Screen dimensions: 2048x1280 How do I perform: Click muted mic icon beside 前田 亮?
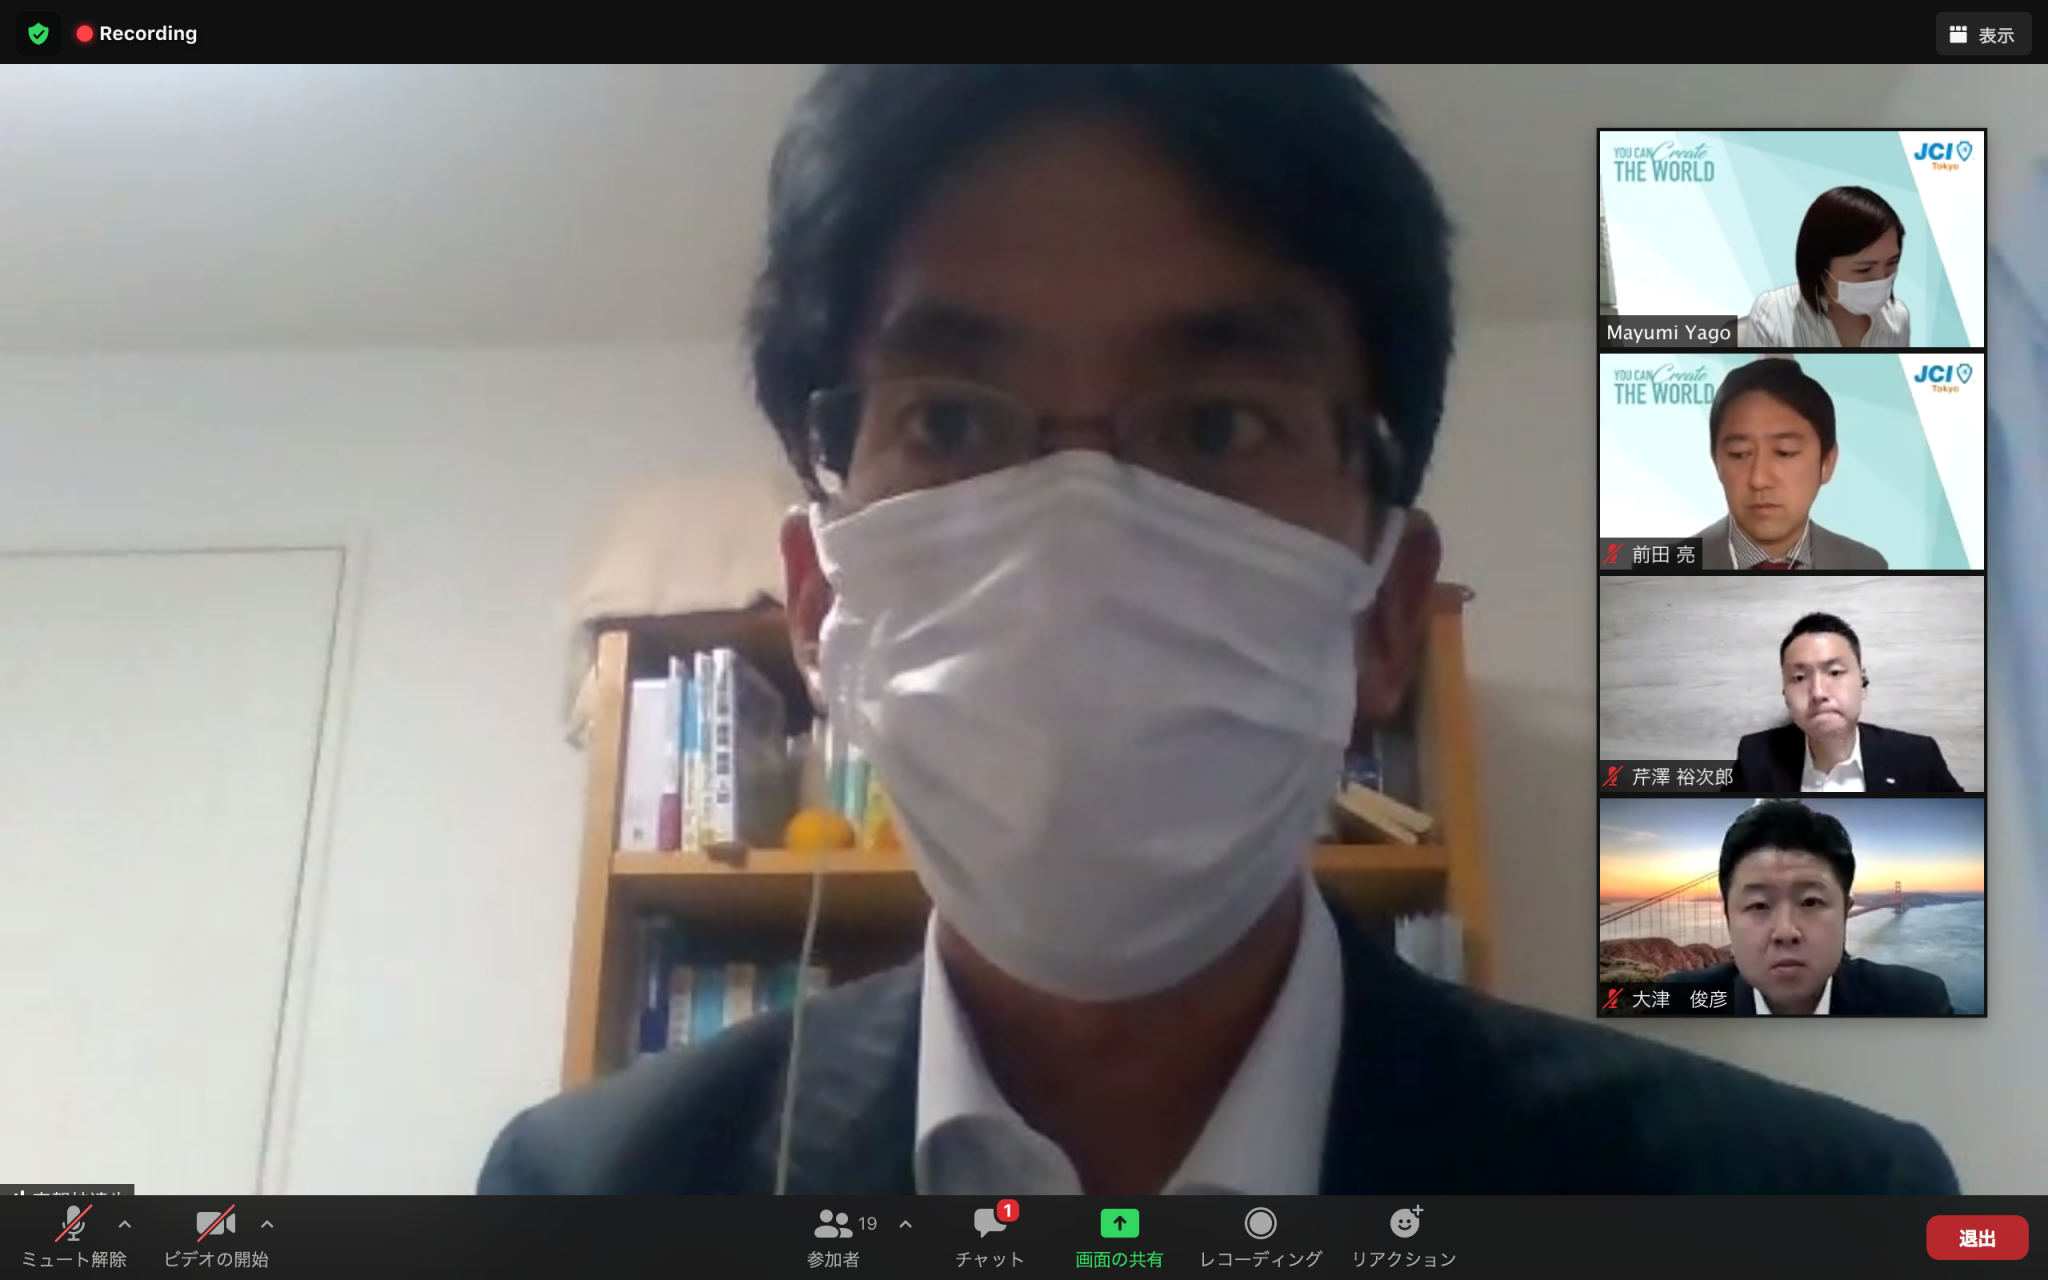pyautogui.click(x=1612, y=554)
